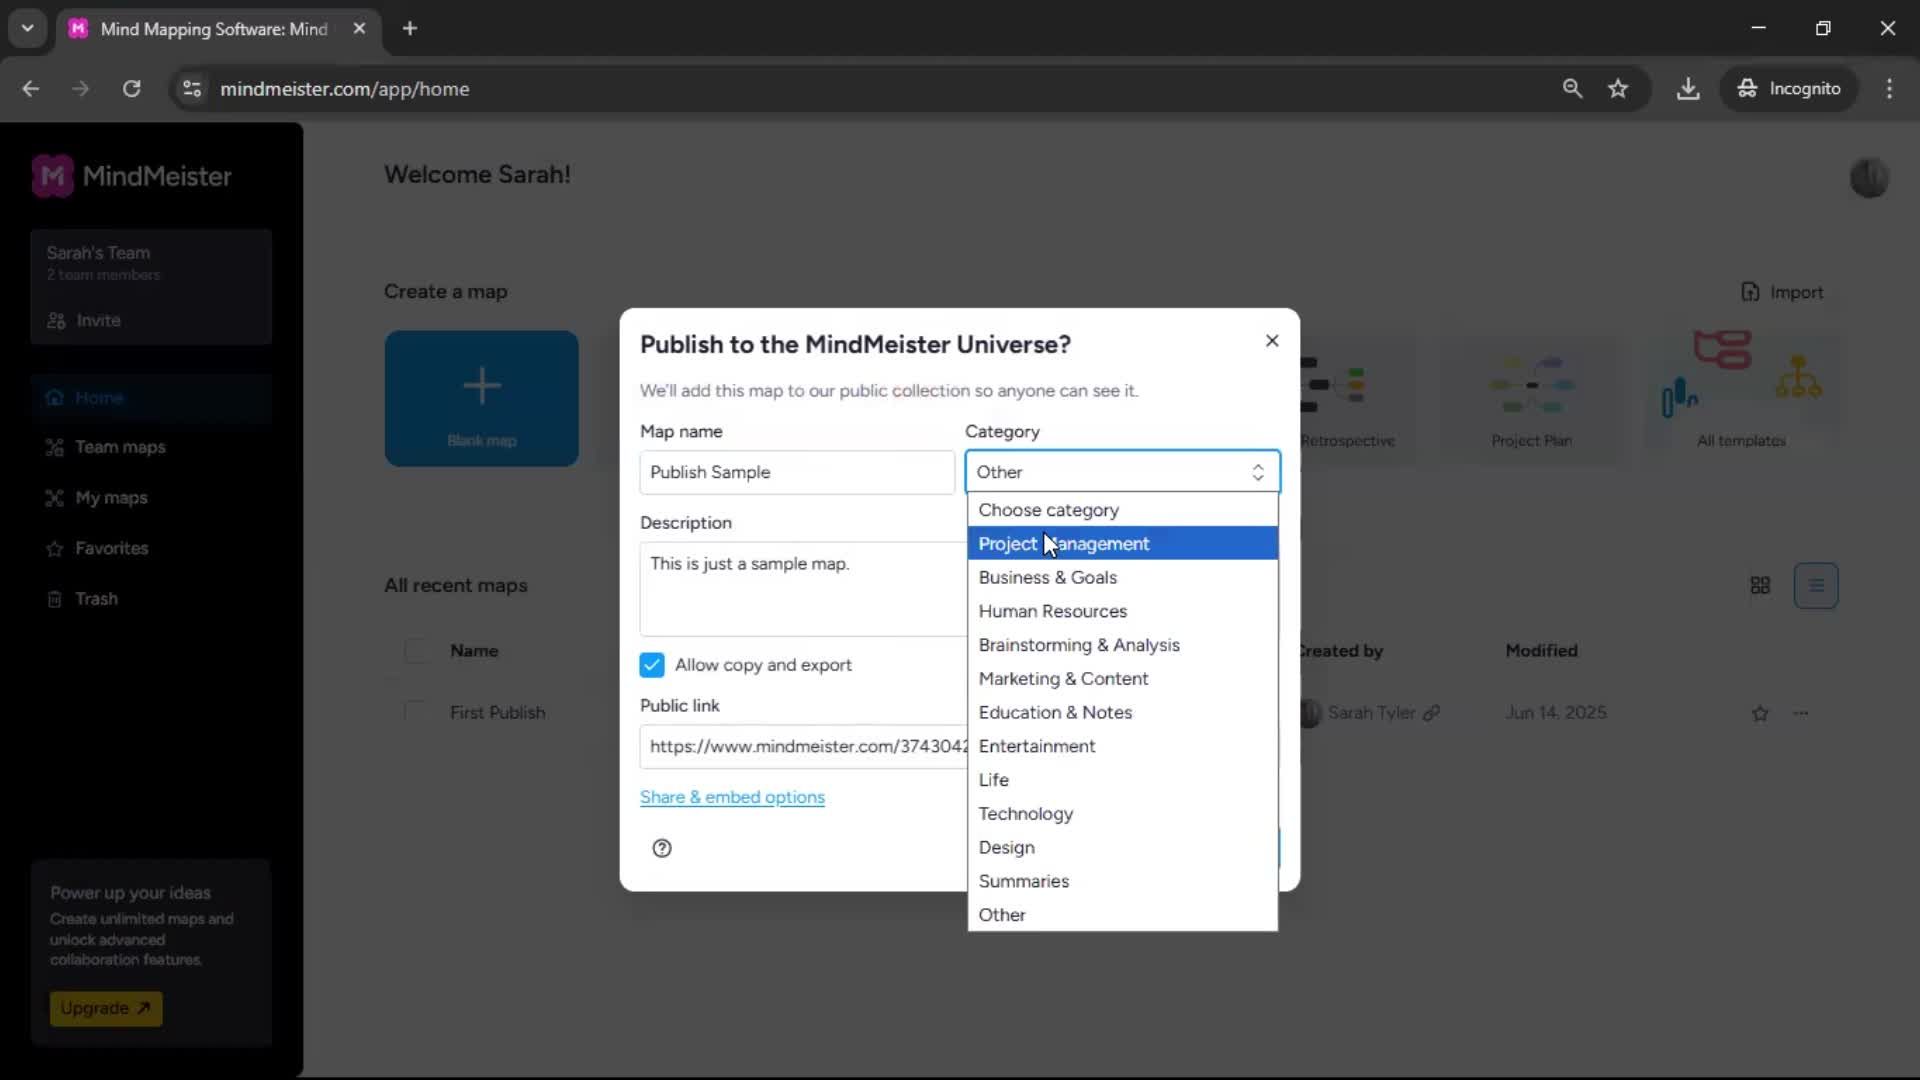Viewport: 1920px width, 1080px height.
Task: Go back in browser history
Action: pyautogui.click(x=30, y=89)
